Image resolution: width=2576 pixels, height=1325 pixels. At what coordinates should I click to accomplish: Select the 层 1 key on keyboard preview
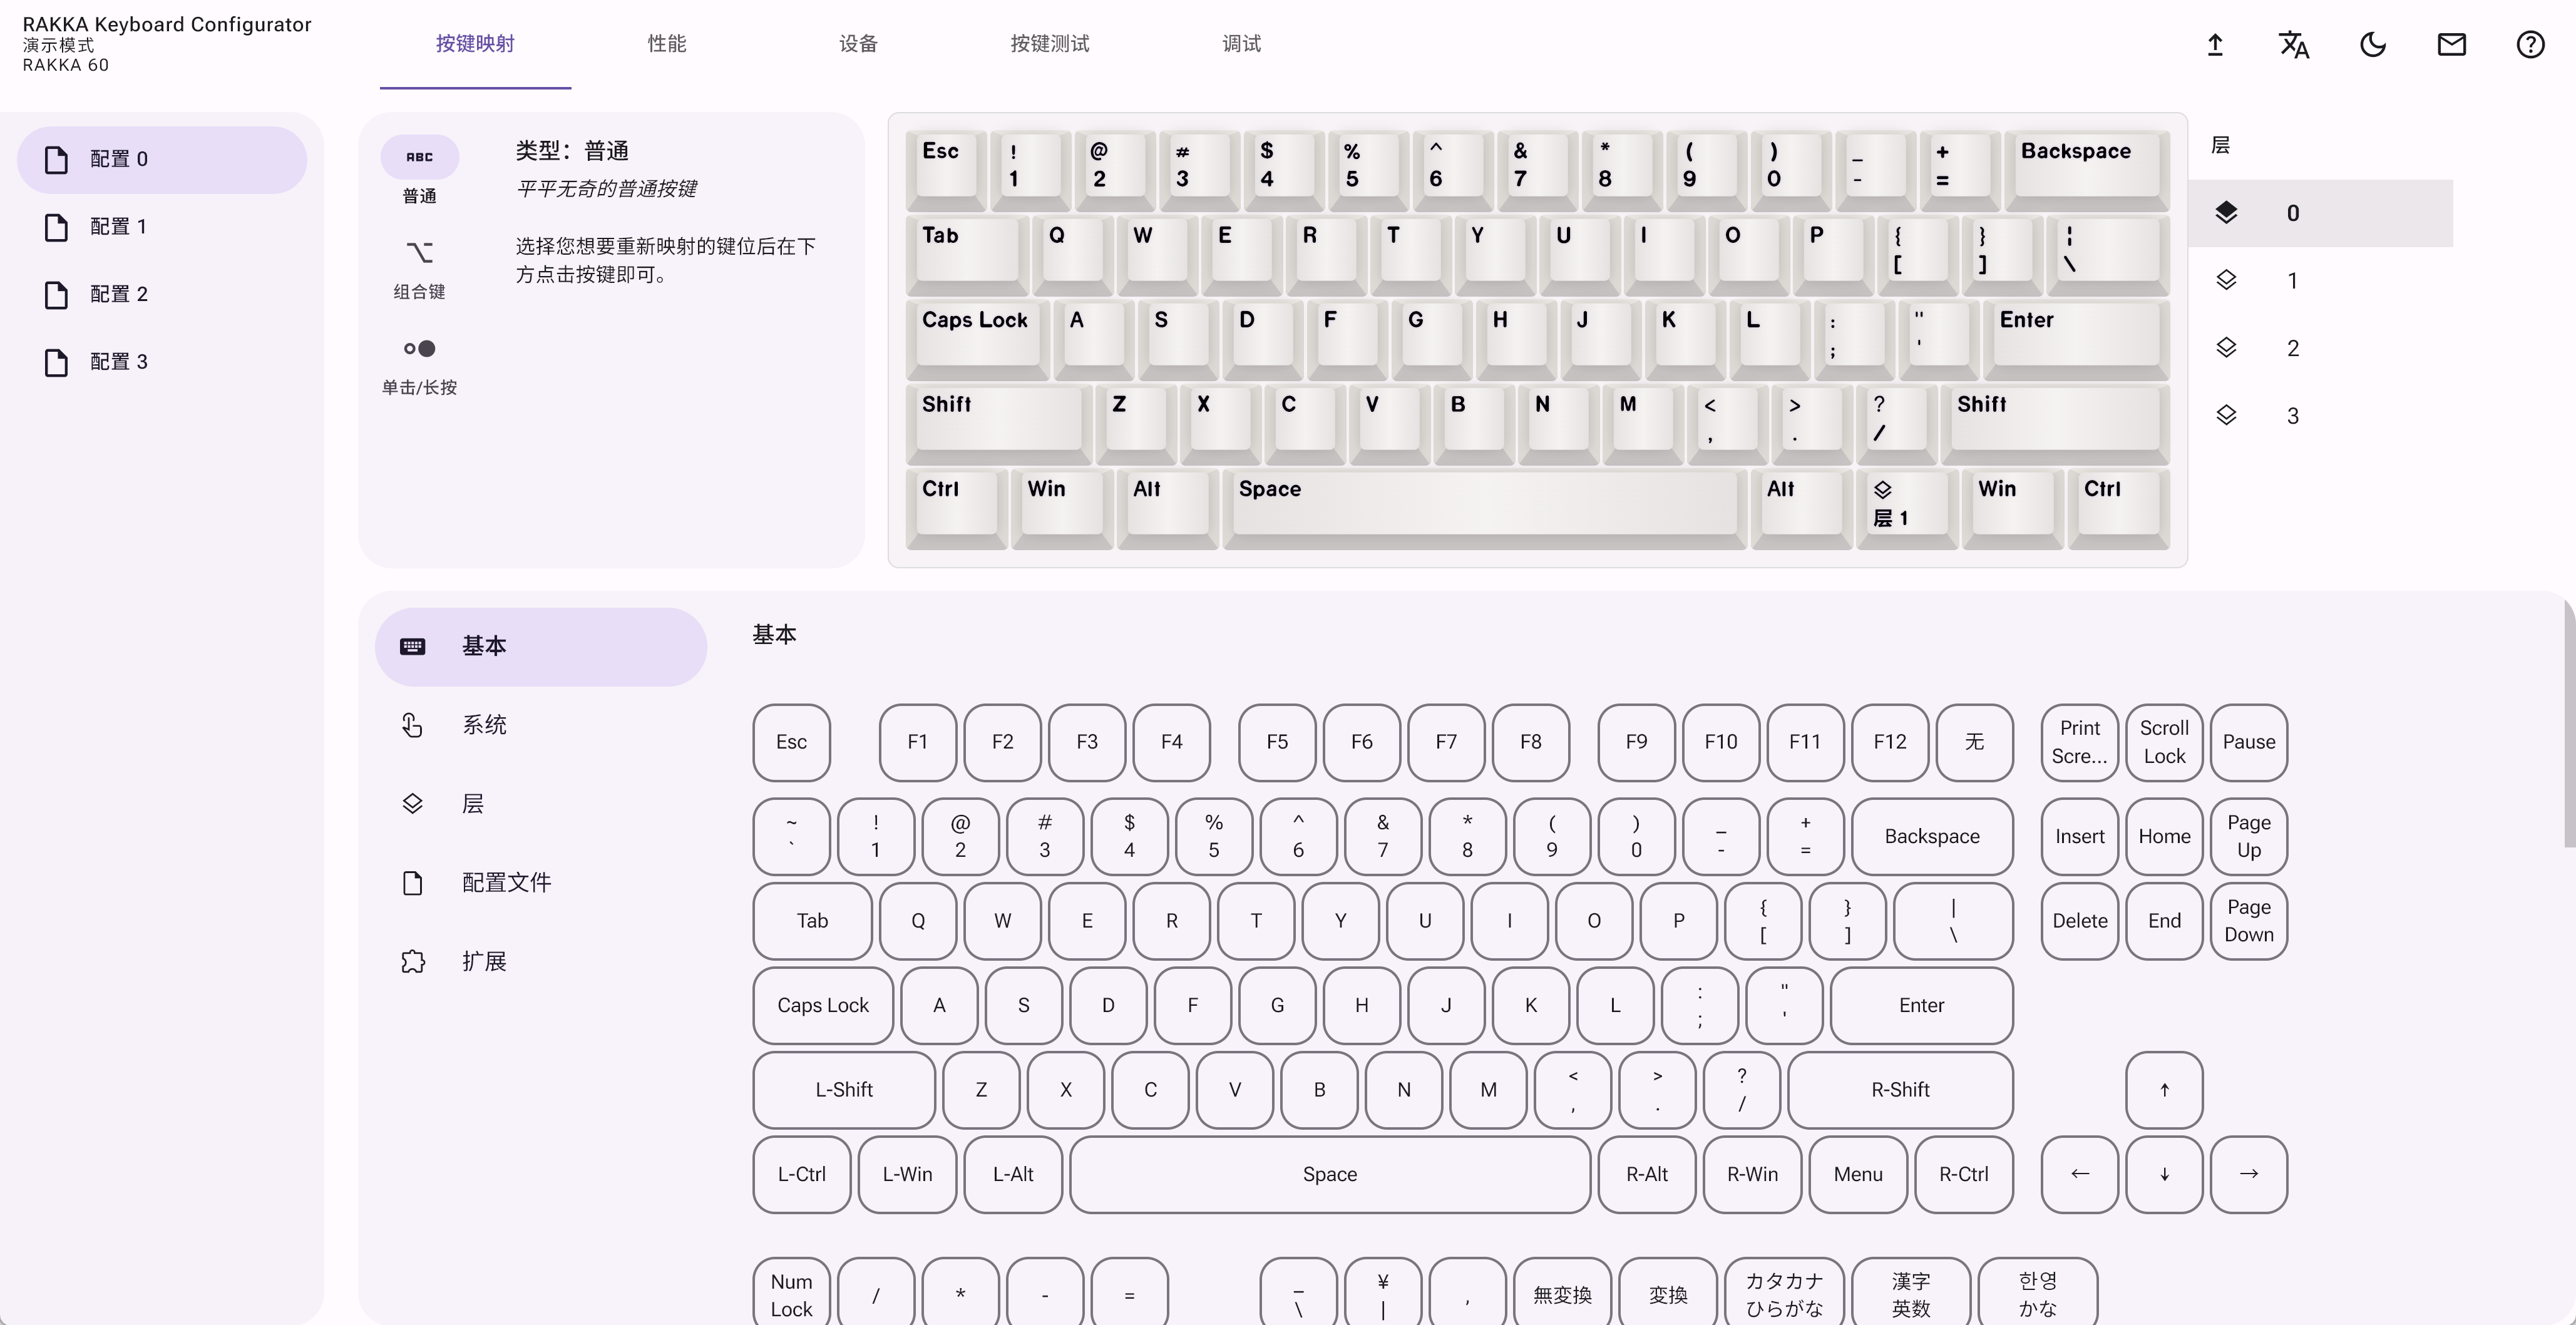coord(1907,508)
